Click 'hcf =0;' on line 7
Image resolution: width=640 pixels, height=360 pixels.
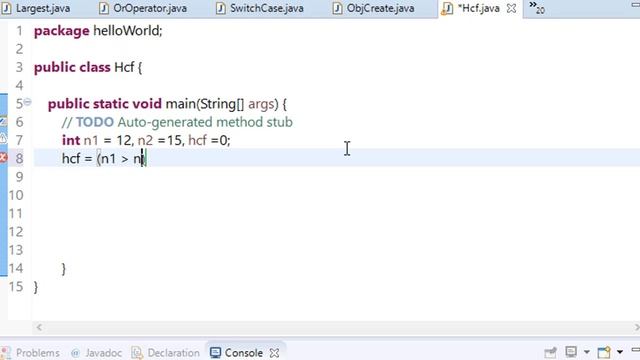pos(209,140)
